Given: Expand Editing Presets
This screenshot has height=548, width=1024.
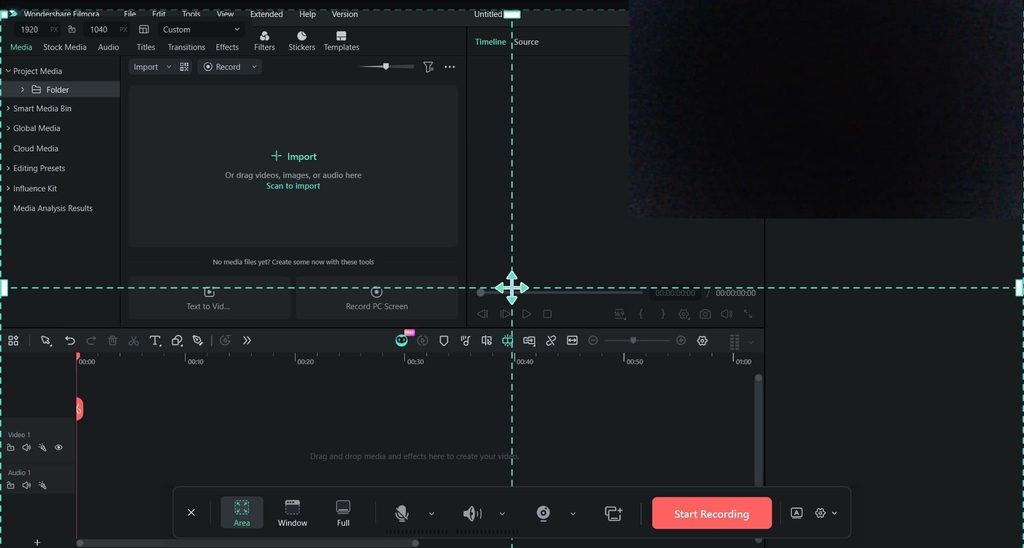Looking at the screenshot, I should [8, 168].
